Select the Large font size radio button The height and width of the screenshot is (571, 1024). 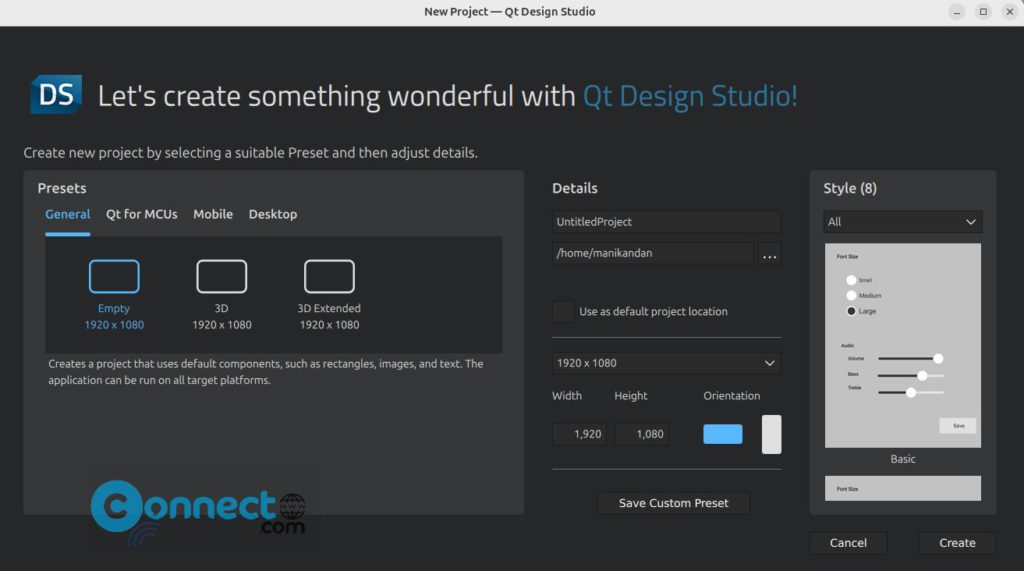click(x=851, y=311)
